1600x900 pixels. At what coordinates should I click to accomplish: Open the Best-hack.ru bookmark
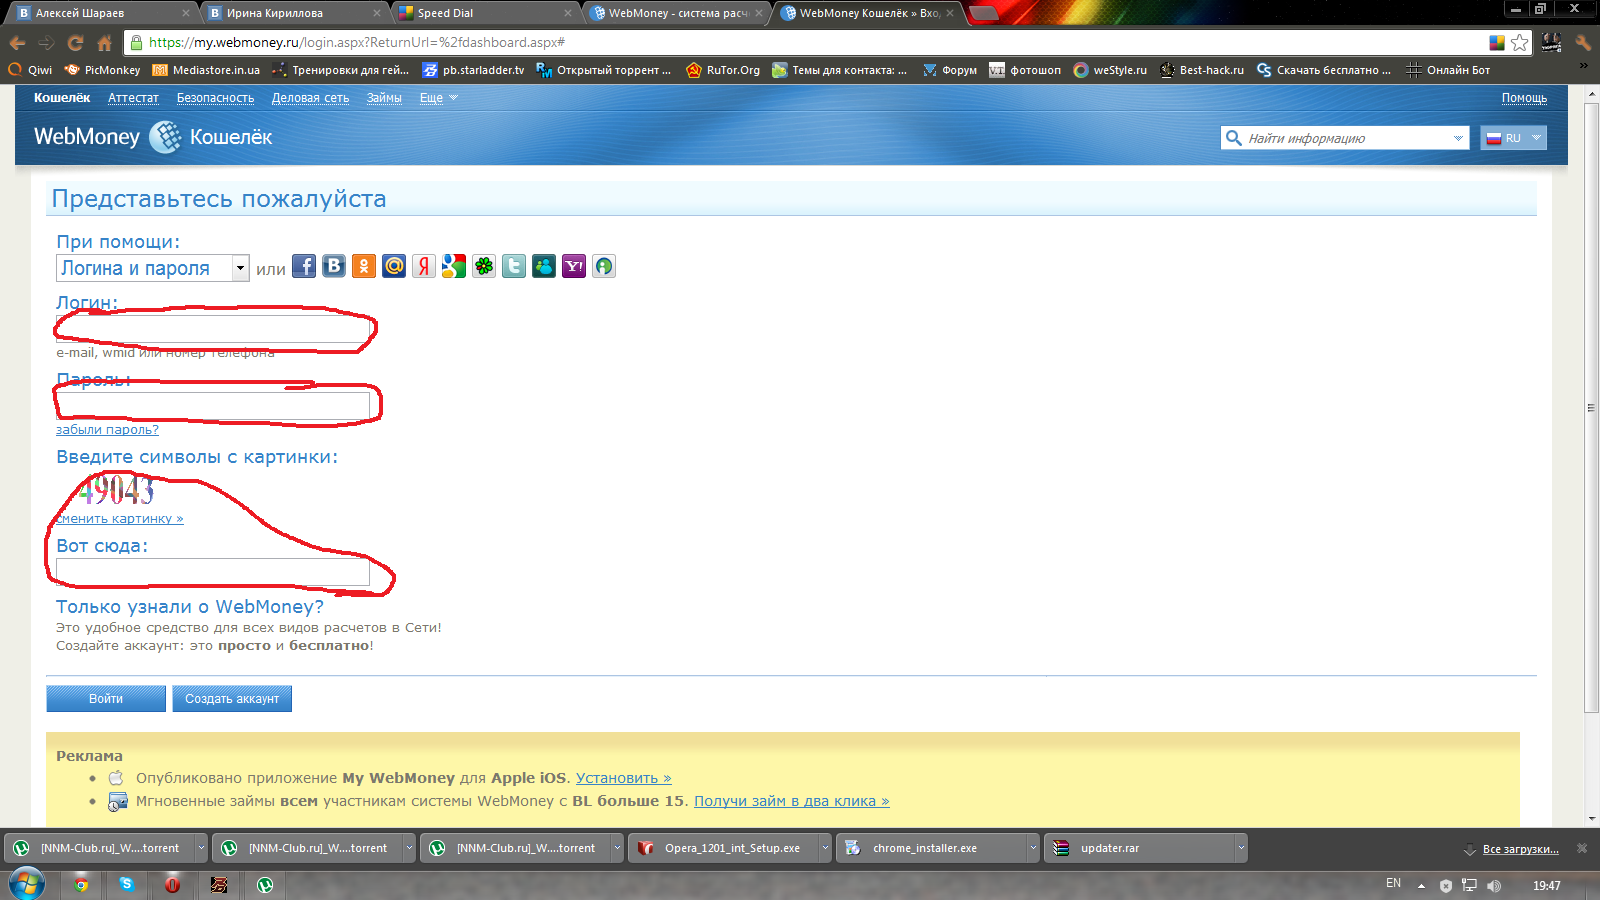coord(1202,70)
